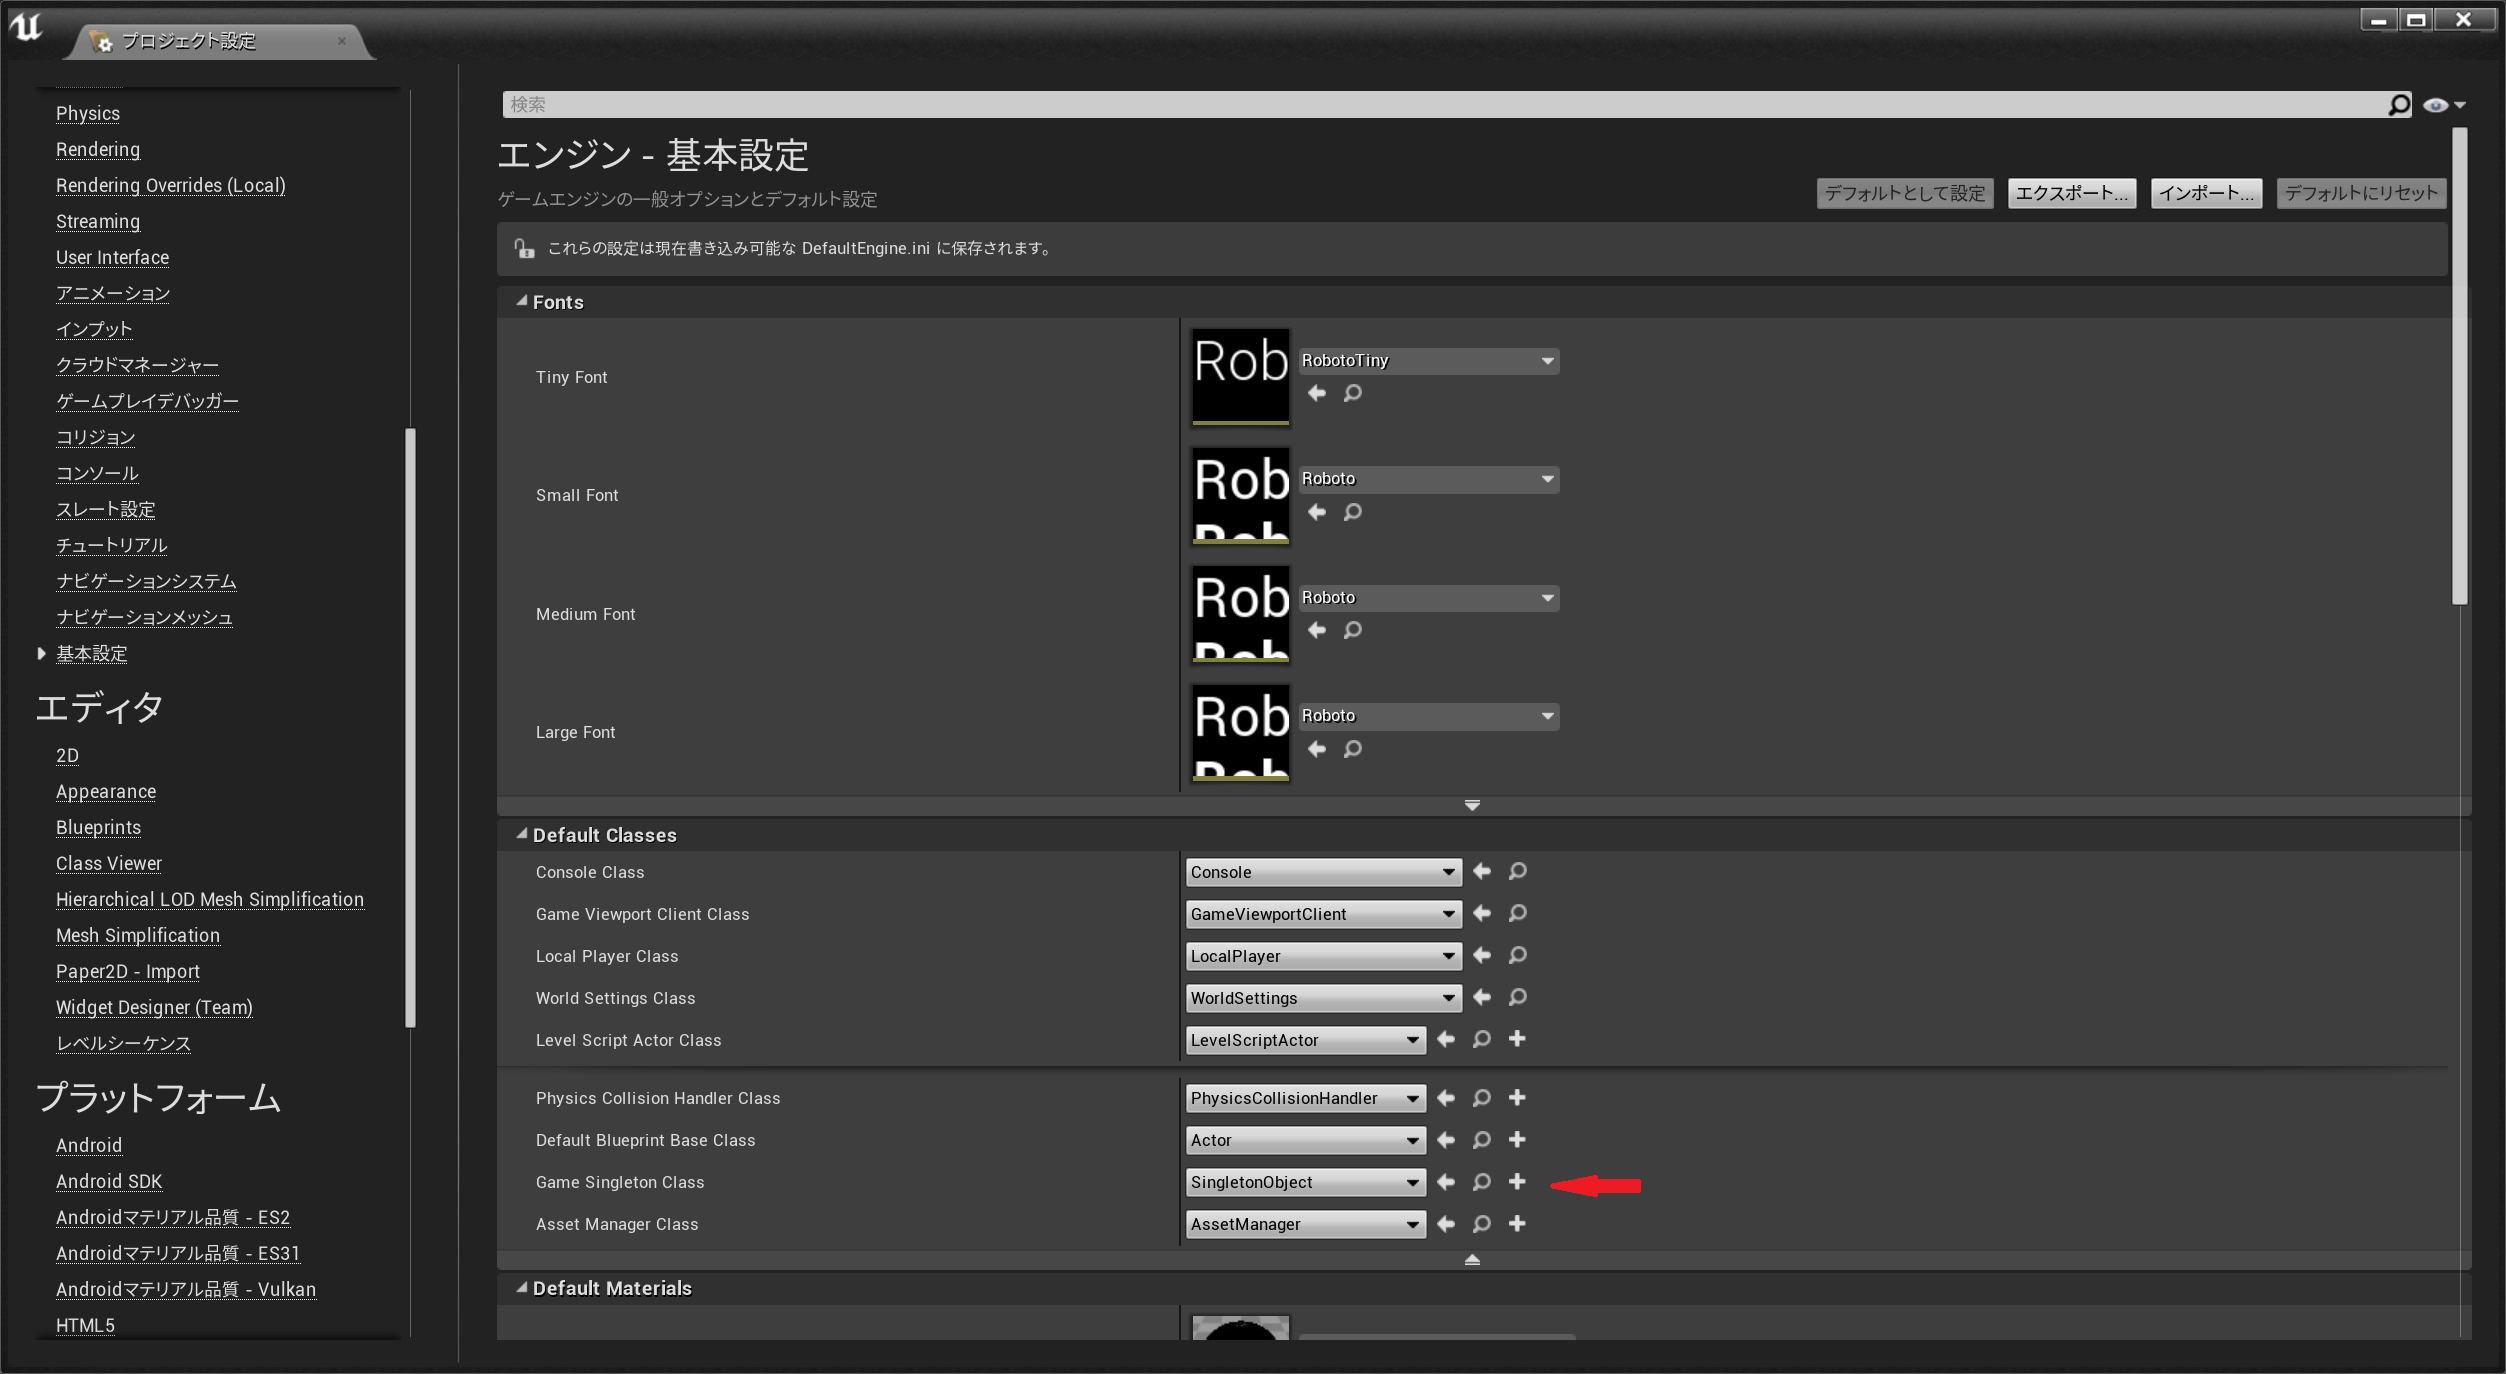The image size is (2506, 1374).
Task: Click デフォルトにリセット to reset defaults
Action: tap(2361, 193)
